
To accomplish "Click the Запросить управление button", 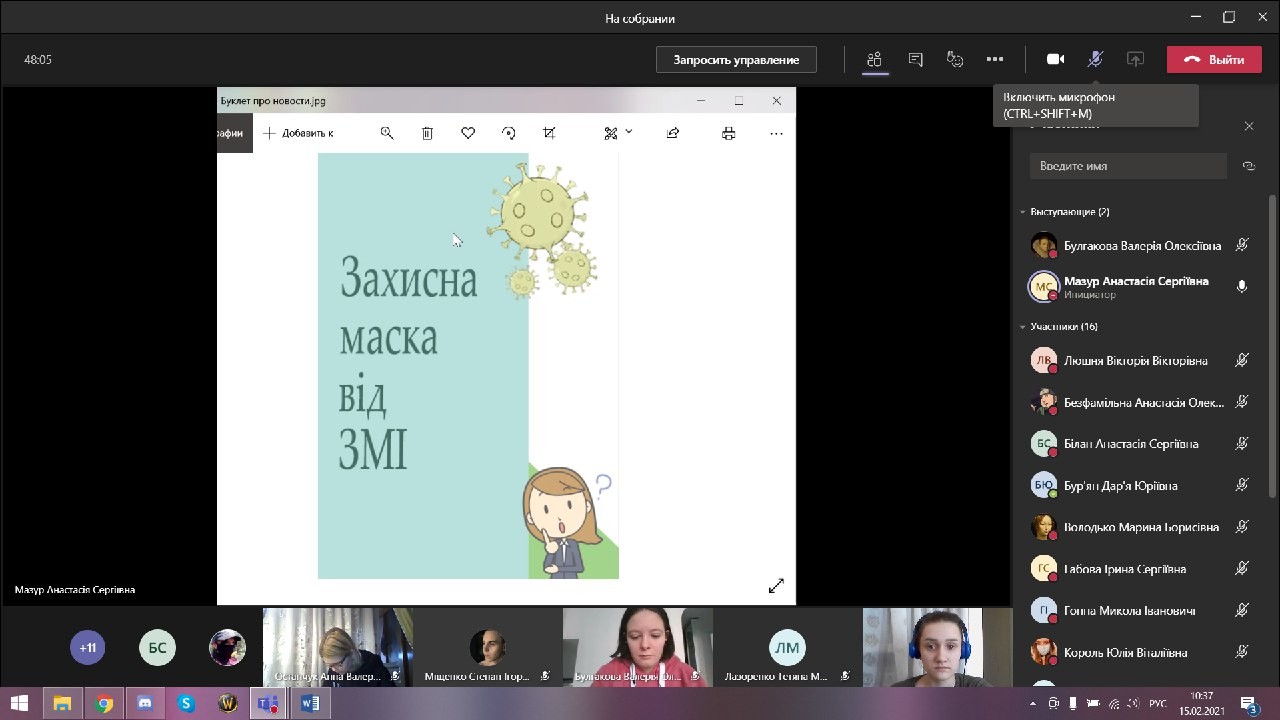I will (x=736, y=60).
